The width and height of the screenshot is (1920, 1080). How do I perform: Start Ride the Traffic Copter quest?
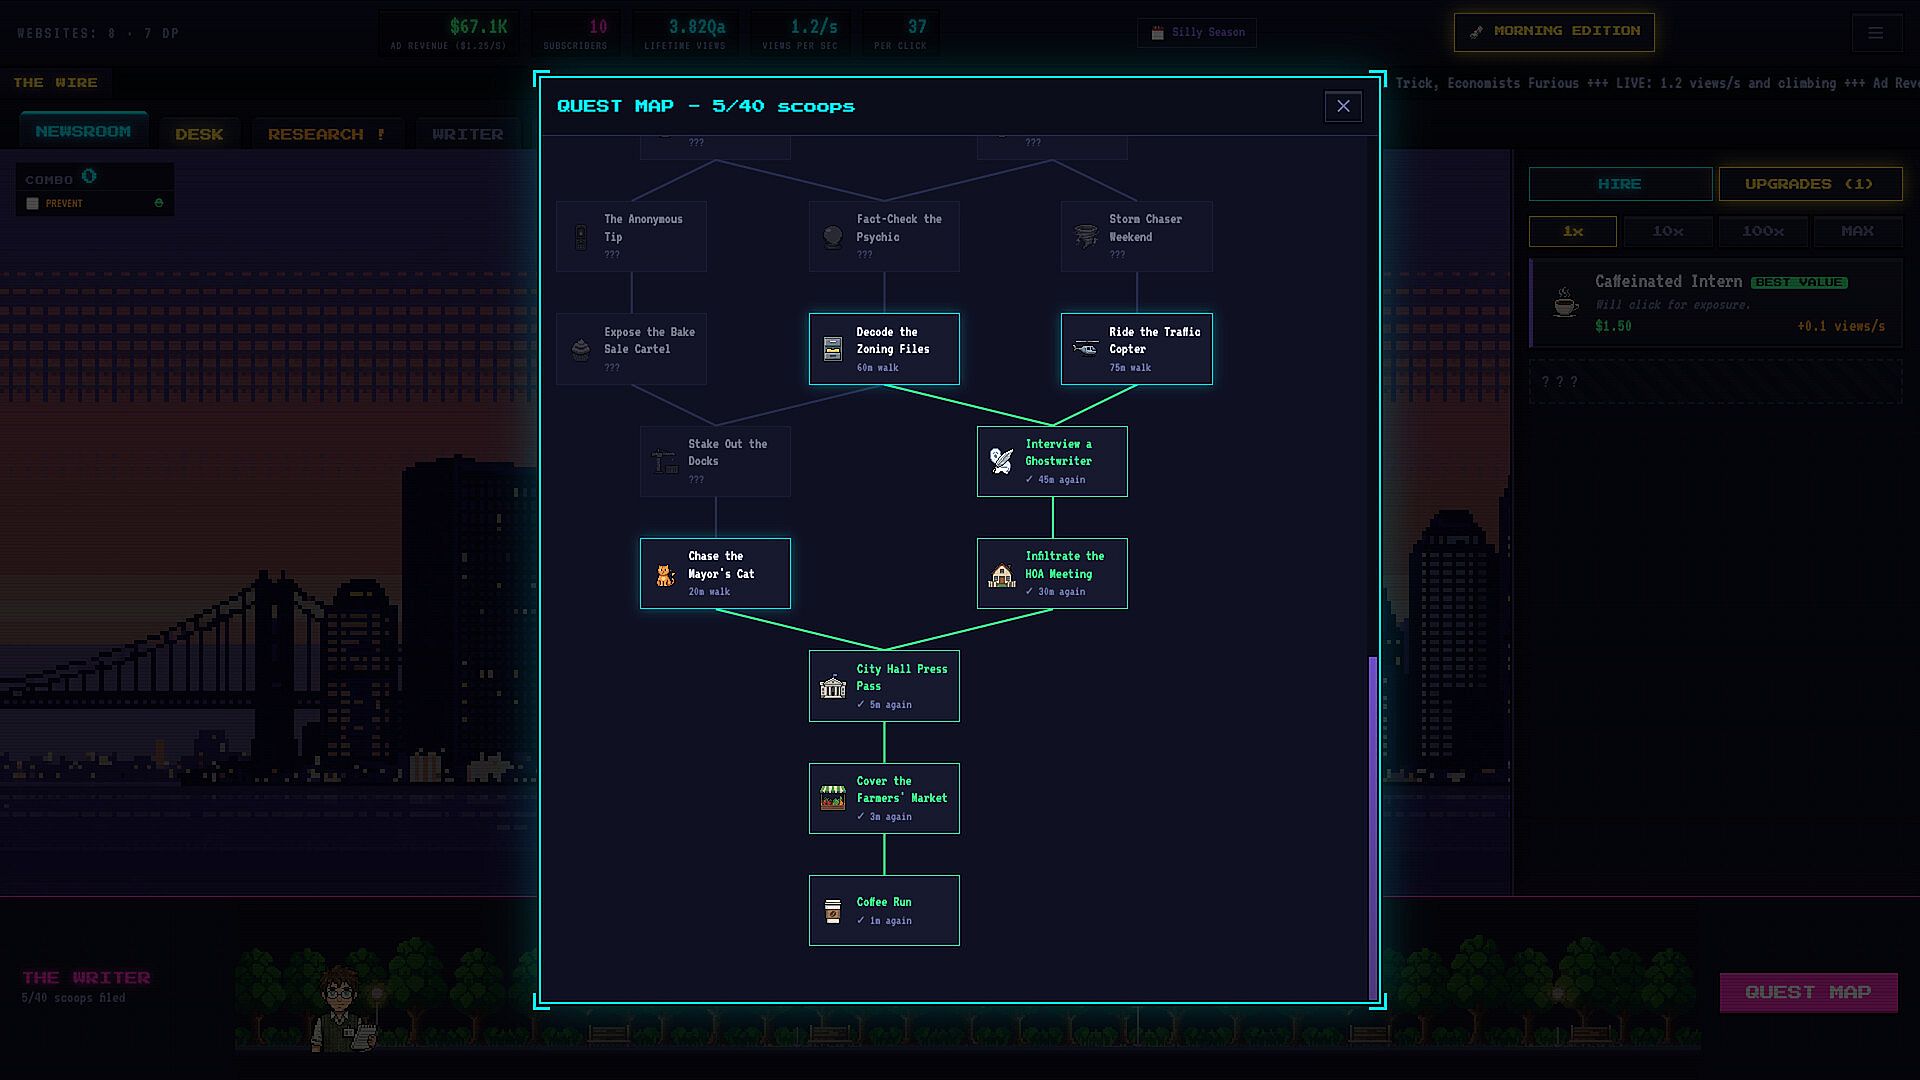pyautogui.click(x=1136, y=349)
